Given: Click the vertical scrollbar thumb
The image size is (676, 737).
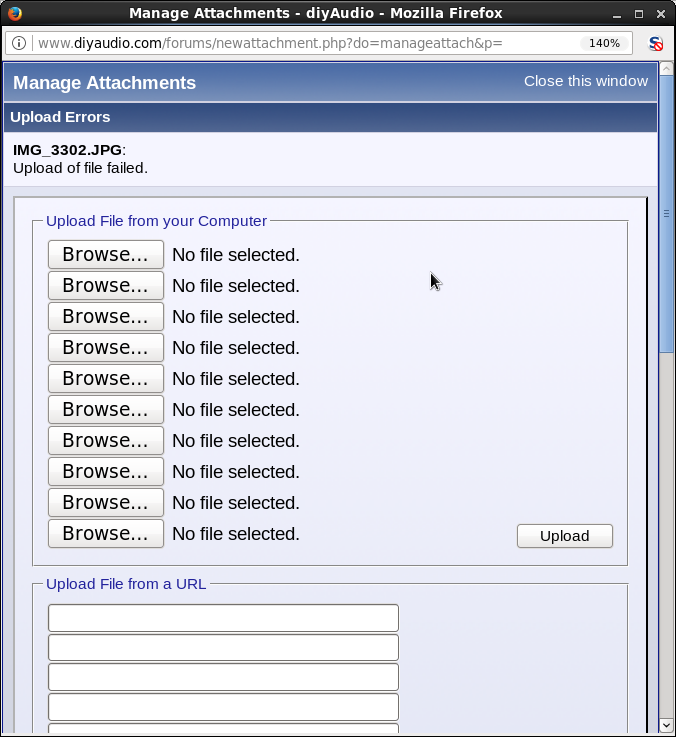Looking at the screenshot, I should (x=666, y=214).
